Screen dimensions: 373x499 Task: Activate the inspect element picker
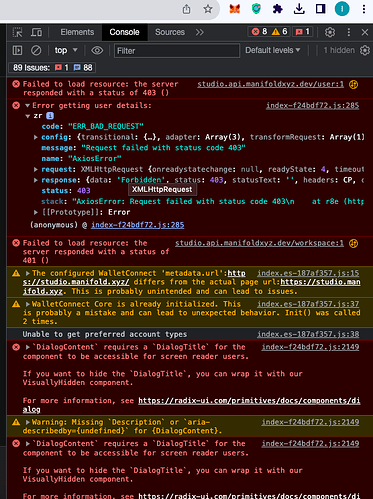(x=17, y=32)
